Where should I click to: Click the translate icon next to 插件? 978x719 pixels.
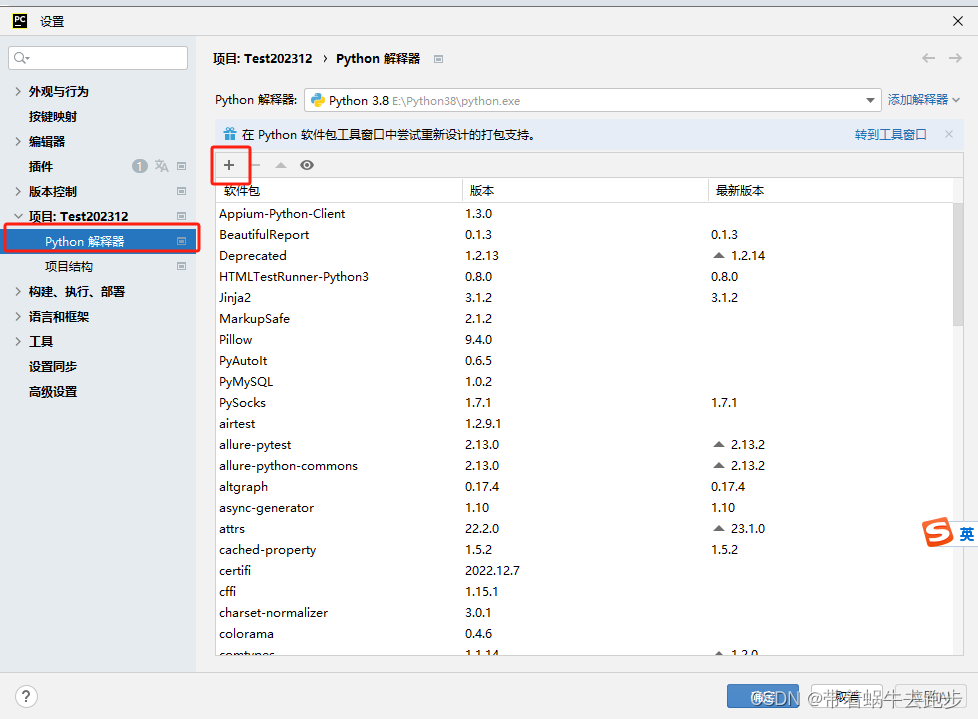[162, 166]
